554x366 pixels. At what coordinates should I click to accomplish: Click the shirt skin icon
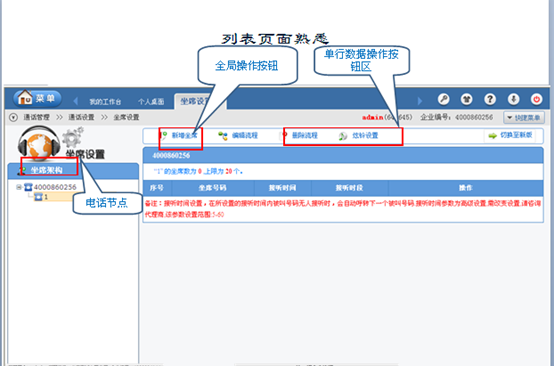pyautogui.click(x=466, y=99)
